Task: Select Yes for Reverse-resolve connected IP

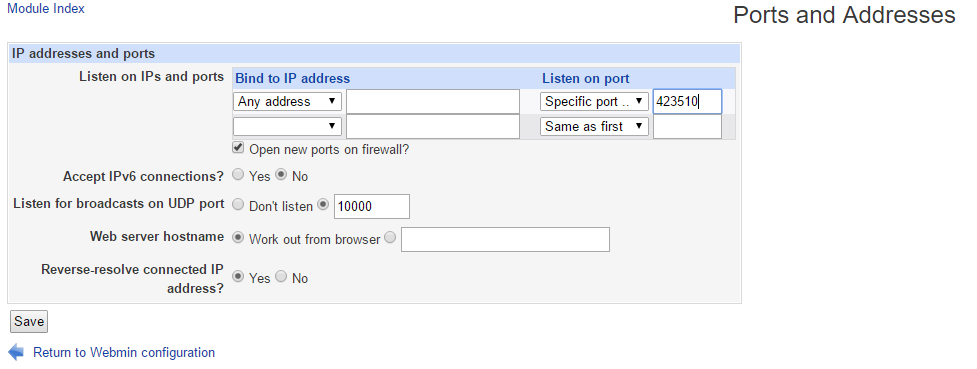Action: (x=238, y=276)
